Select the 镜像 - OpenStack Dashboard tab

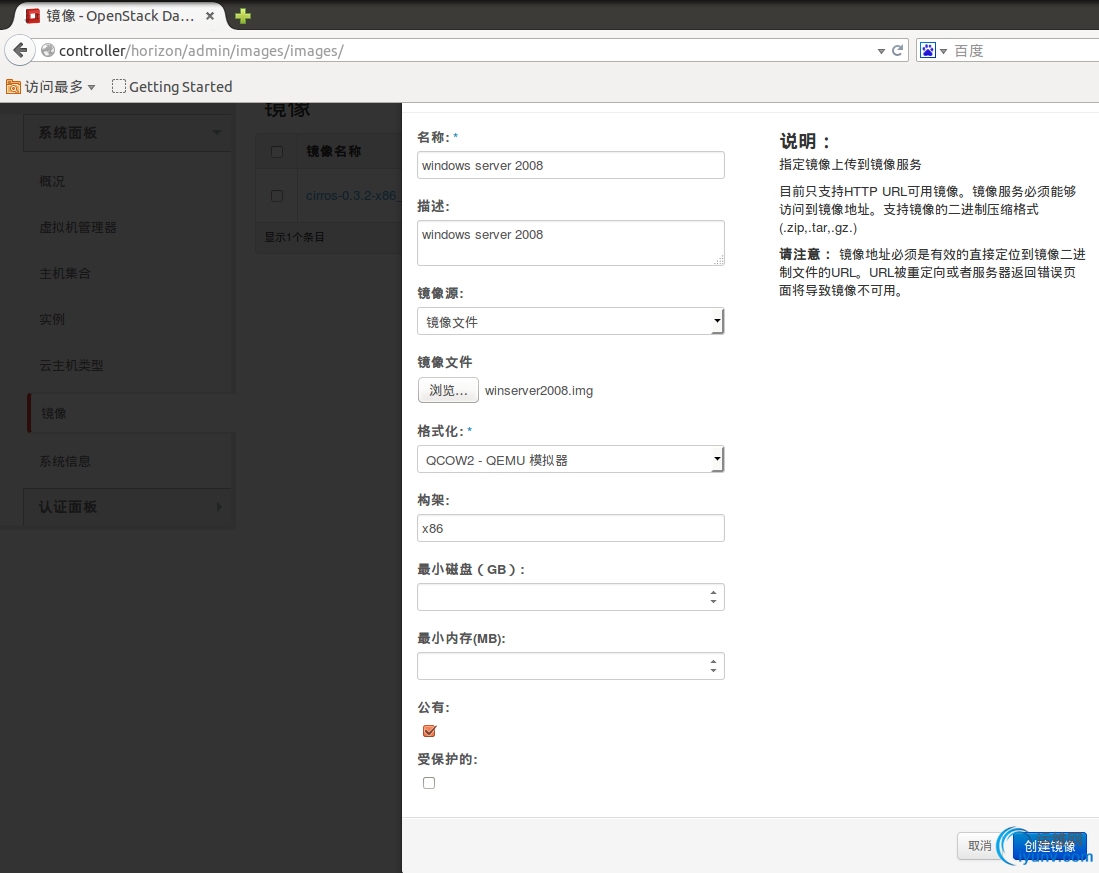(x=119, y=15)
